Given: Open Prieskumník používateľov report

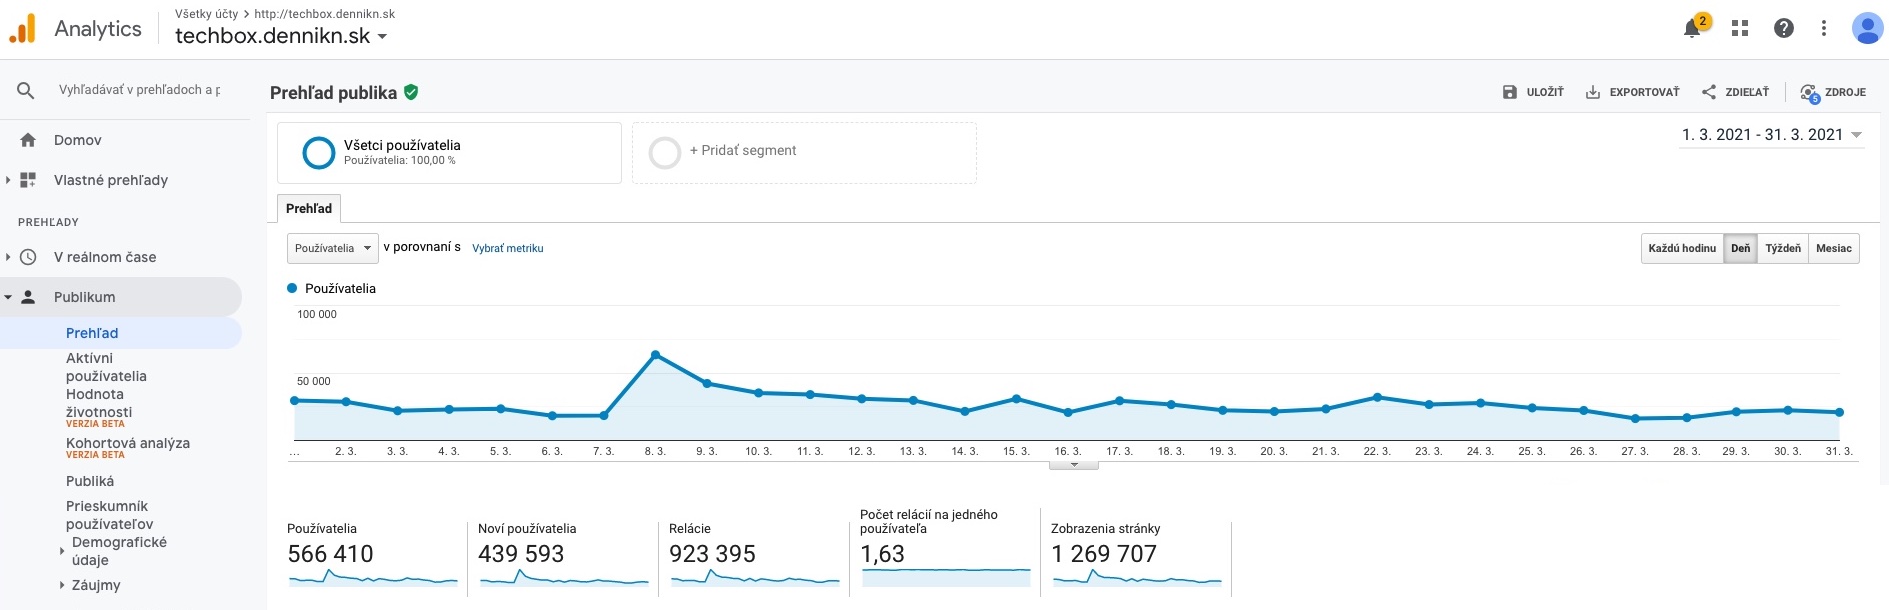Looking at the screenshot, I should [110, 515].
